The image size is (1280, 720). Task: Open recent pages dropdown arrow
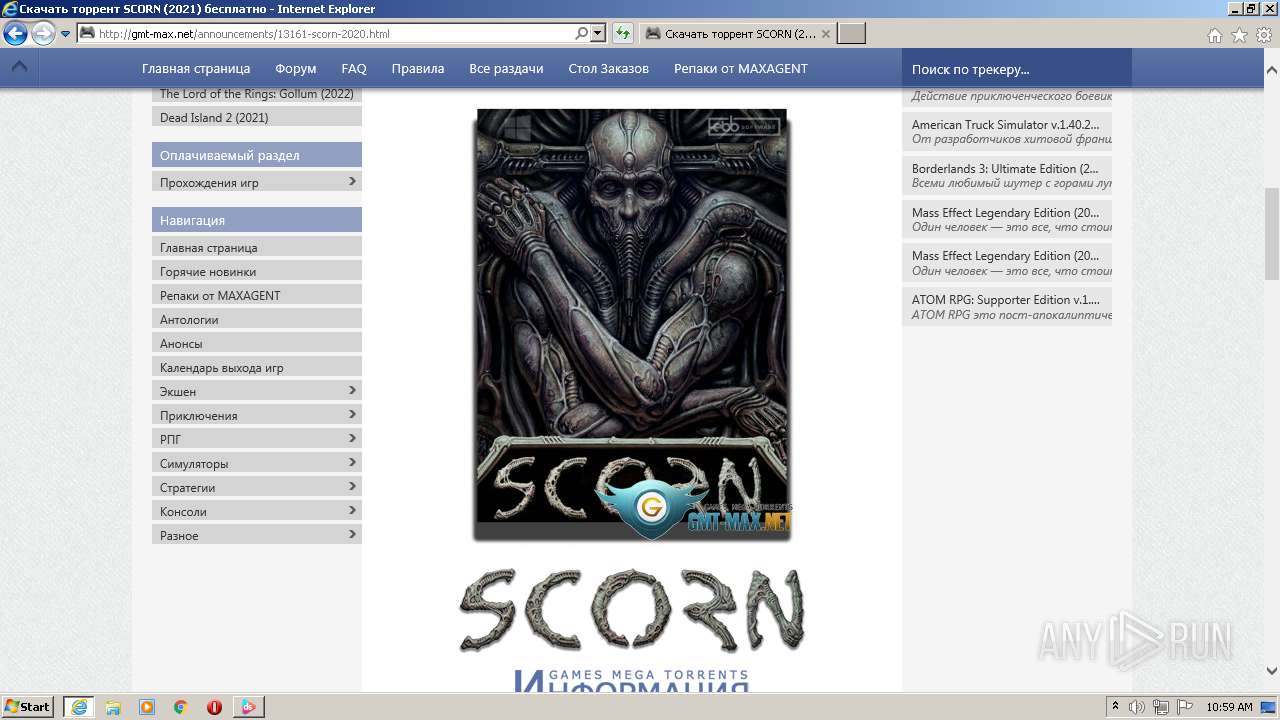tap(65, 34)
